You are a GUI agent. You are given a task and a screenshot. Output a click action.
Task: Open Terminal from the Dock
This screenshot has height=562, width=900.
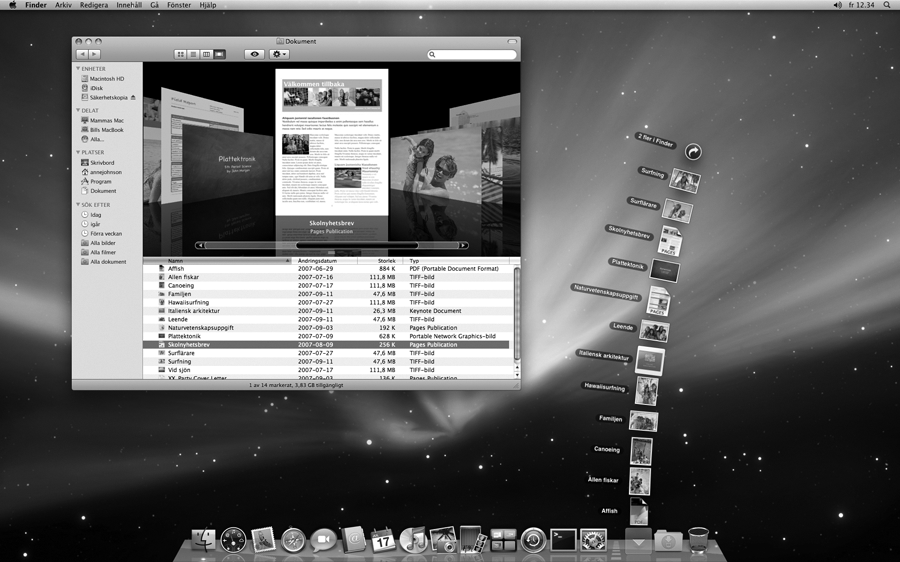click(563, 540)
